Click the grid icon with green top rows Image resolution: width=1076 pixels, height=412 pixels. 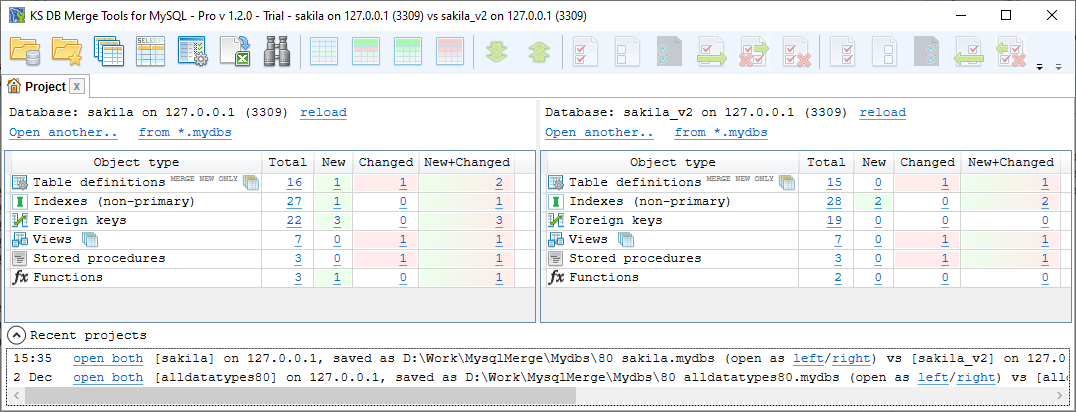click(408, 51)
